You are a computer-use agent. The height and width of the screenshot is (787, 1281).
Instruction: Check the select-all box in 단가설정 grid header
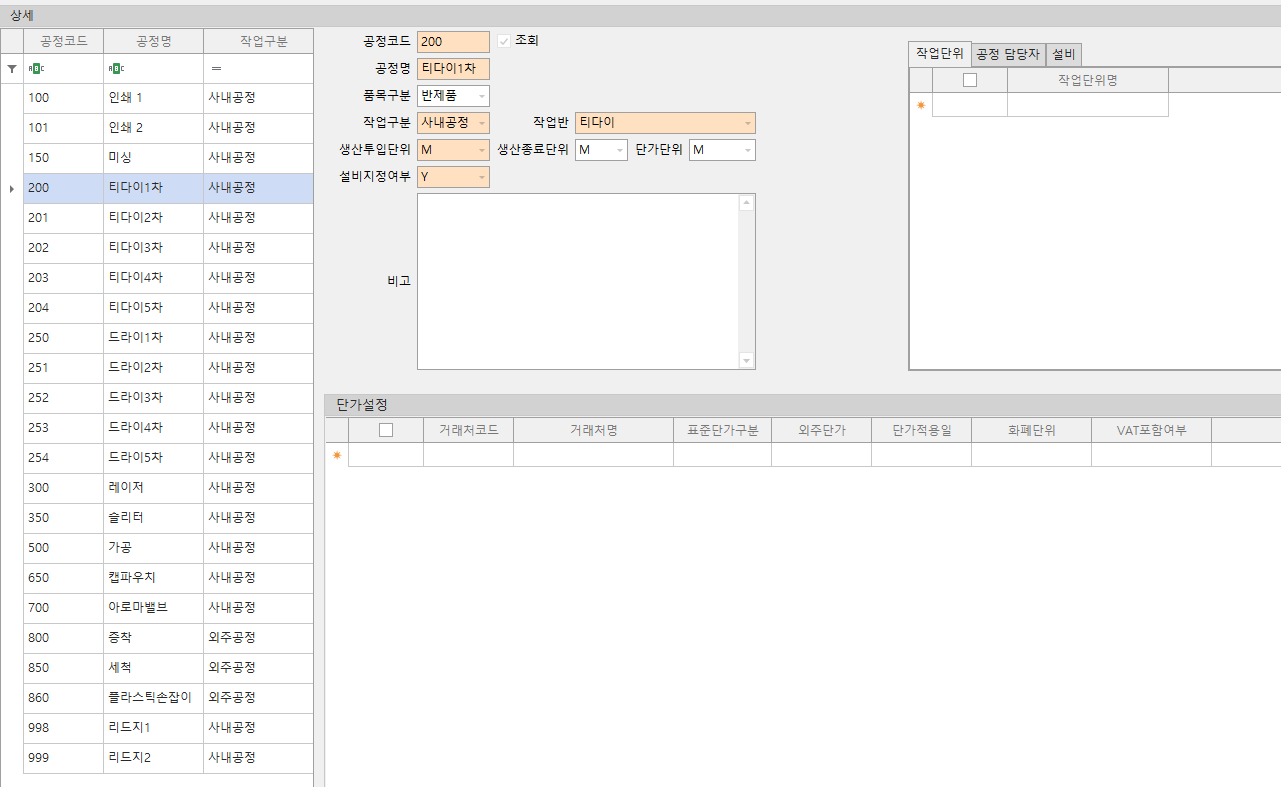[386, 430]
